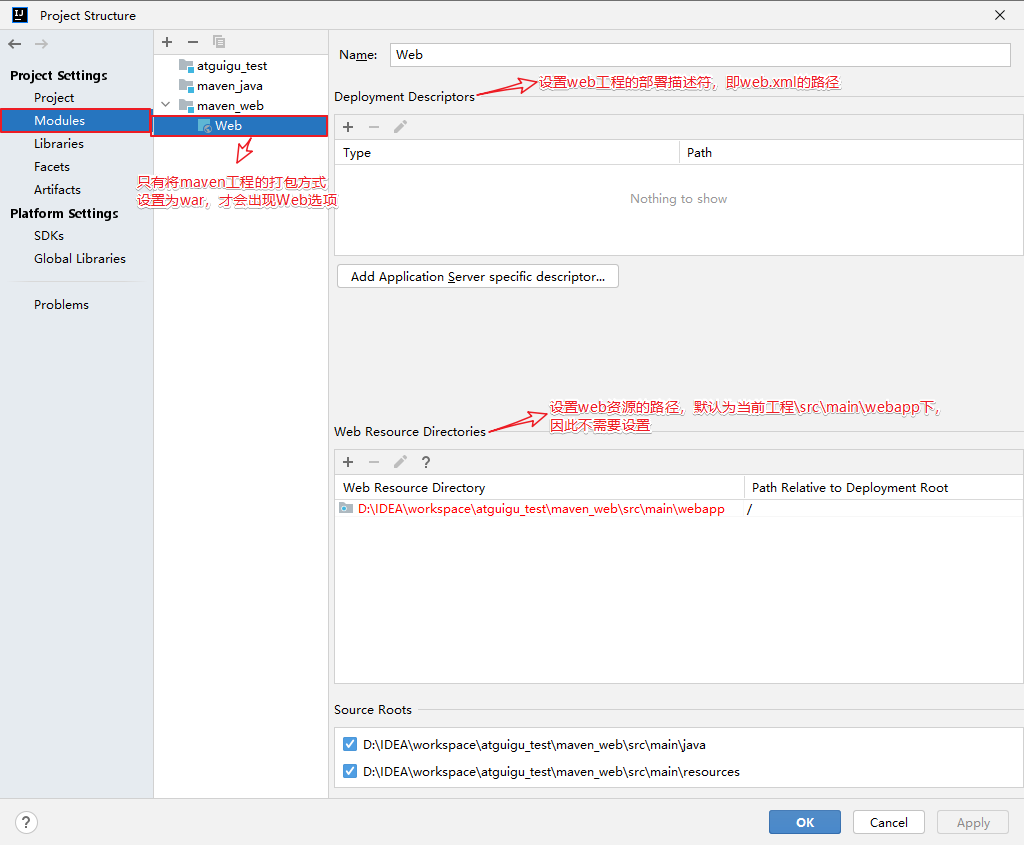Image resolution: width=1024 pixels, height=845 pixels.
Task: Click the Name text field
Action: [700, 55]
